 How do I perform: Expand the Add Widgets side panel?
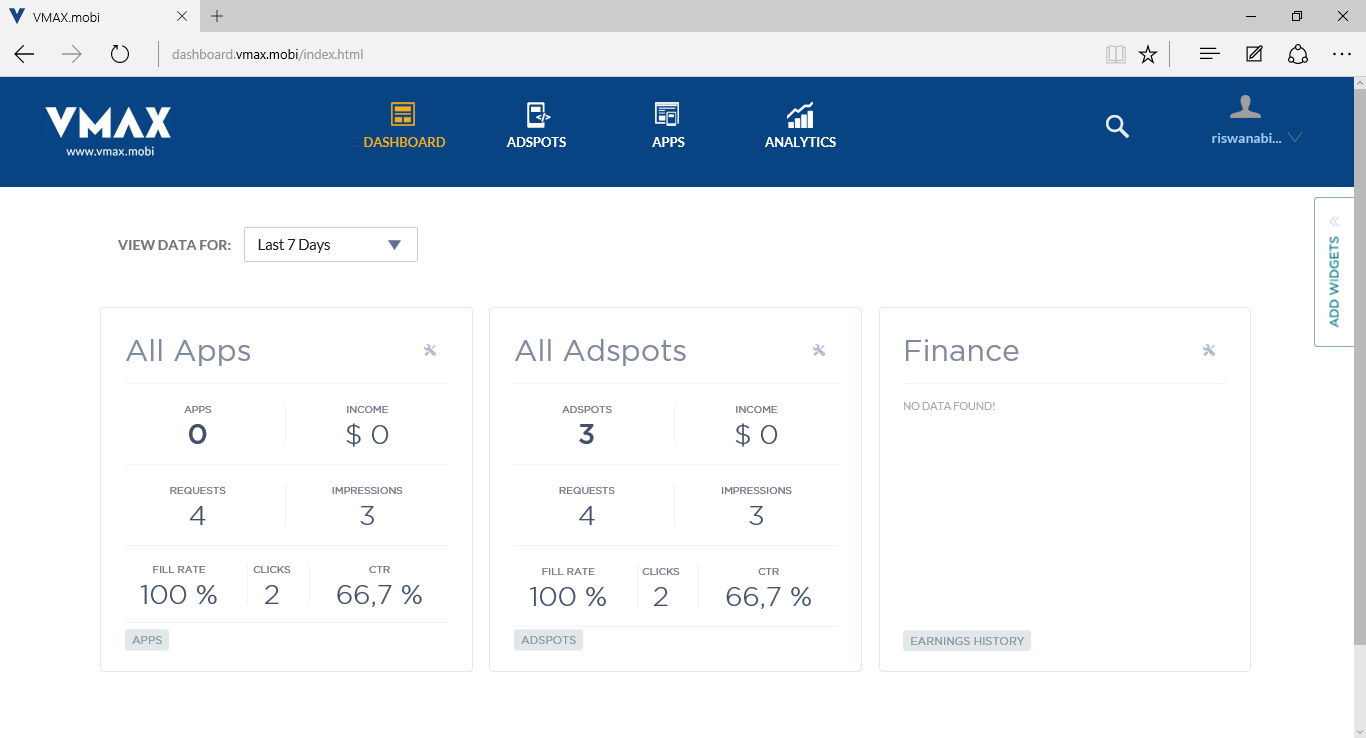click(x=1334, y=272)
